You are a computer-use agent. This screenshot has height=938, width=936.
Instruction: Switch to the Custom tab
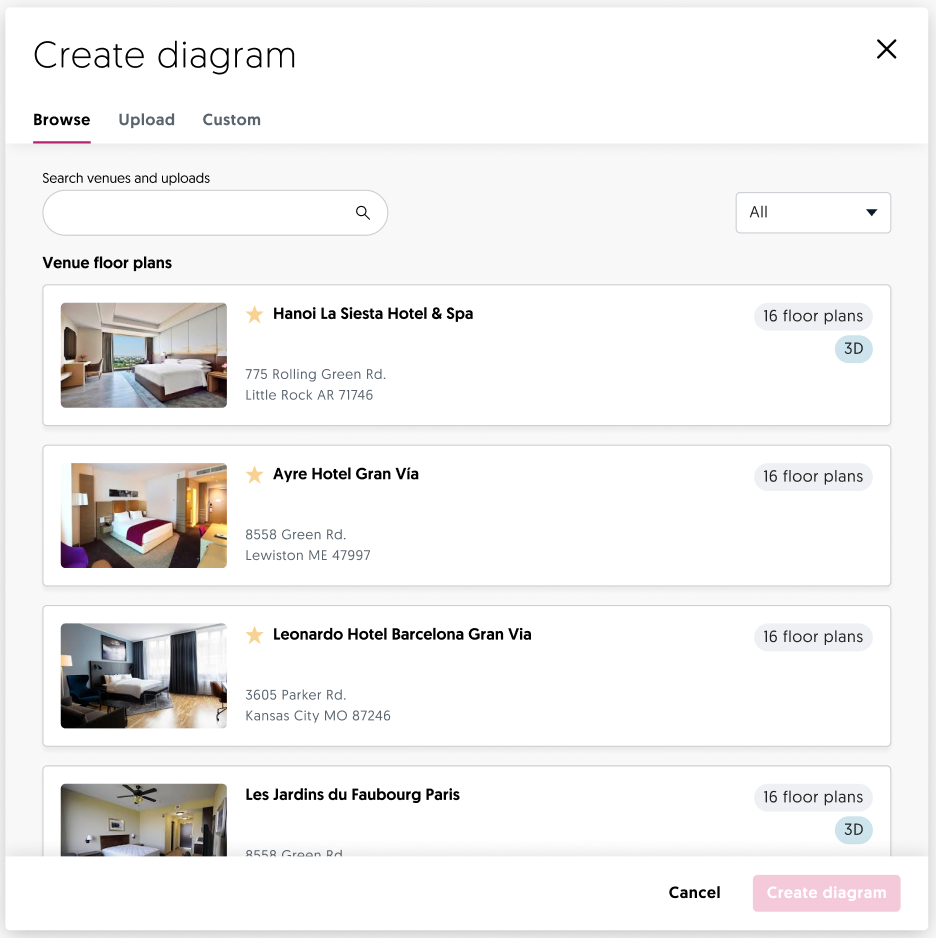click(x=231, y=120)
